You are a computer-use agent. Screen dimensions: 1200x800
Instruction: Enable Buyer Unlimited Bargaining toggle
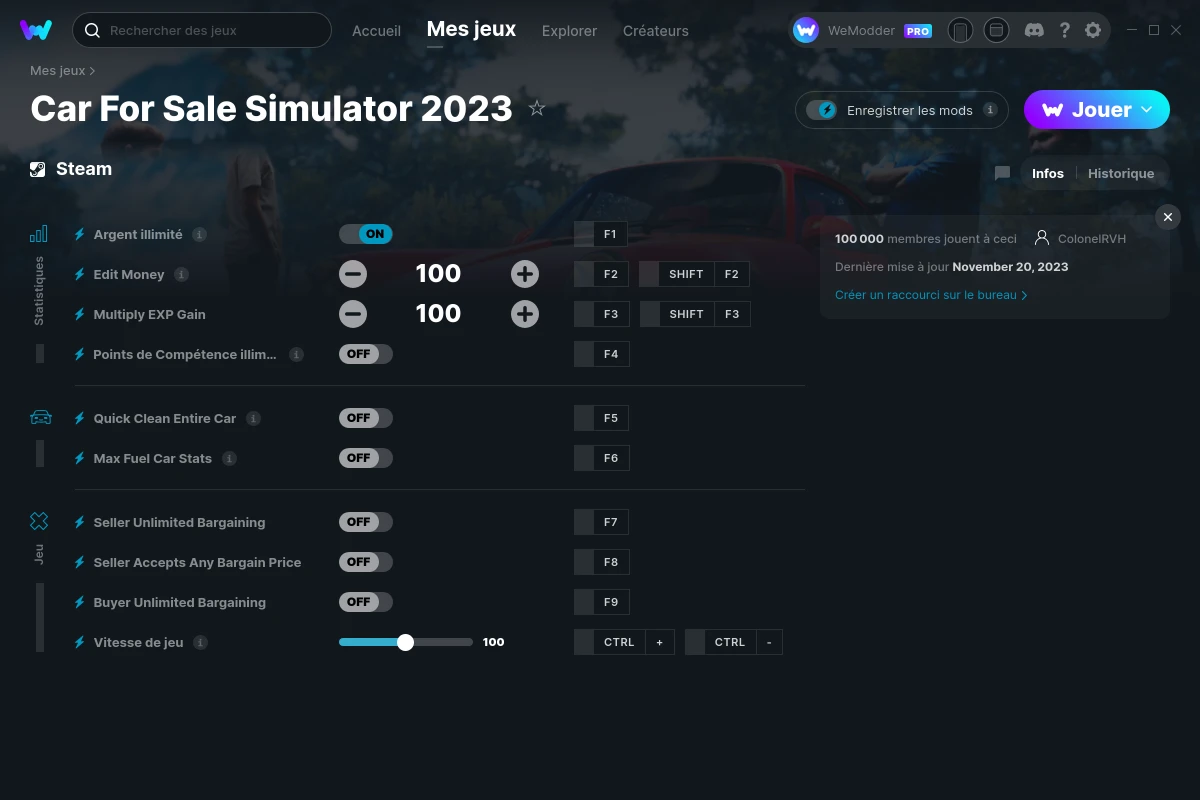point(366,602)
